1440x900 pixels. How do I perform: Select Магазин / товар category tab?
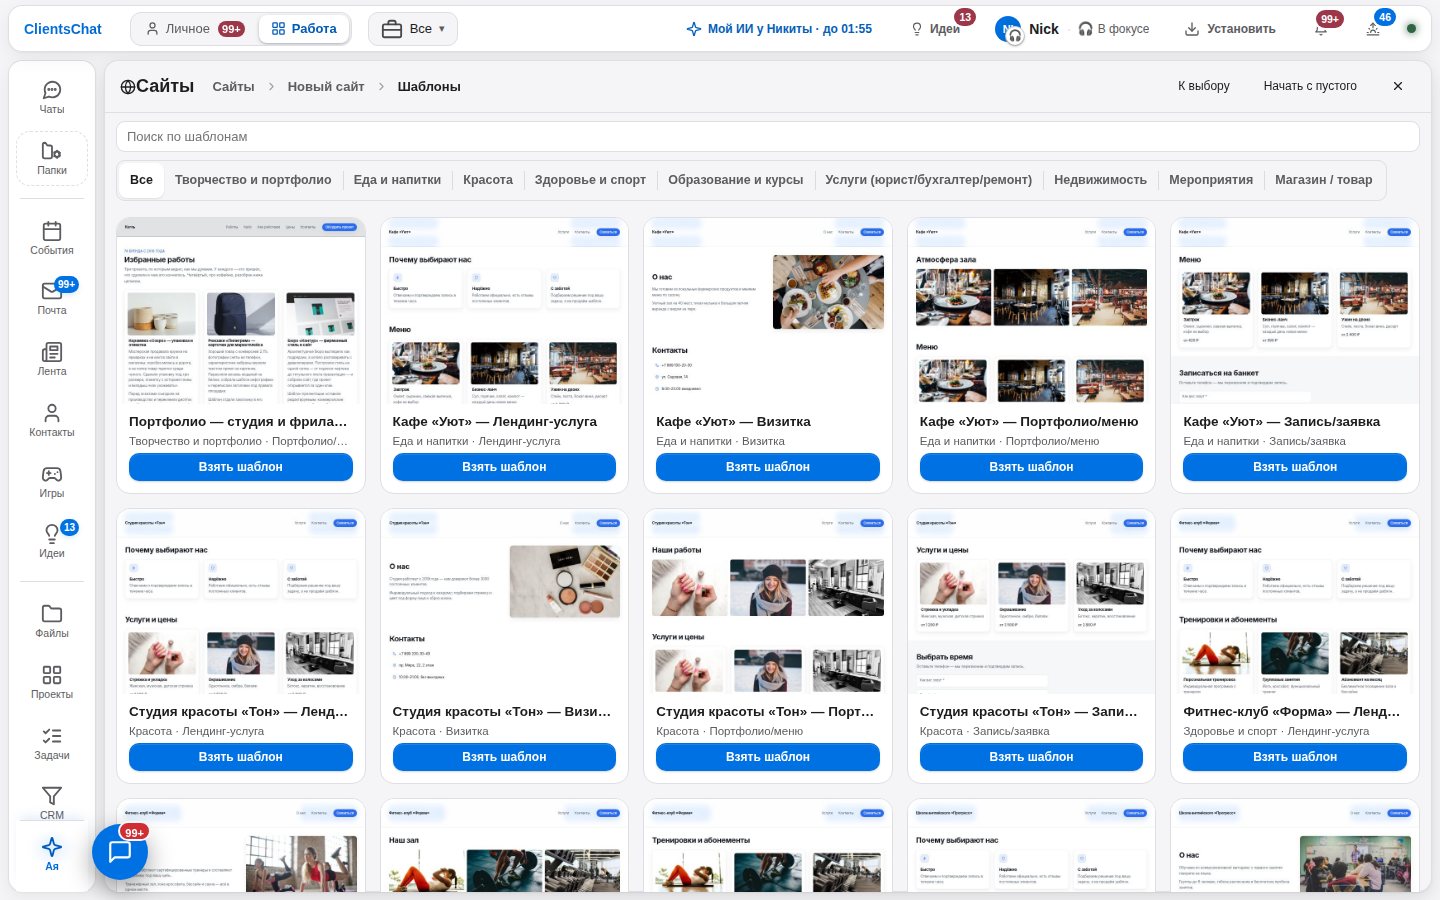coord(1324,180)
